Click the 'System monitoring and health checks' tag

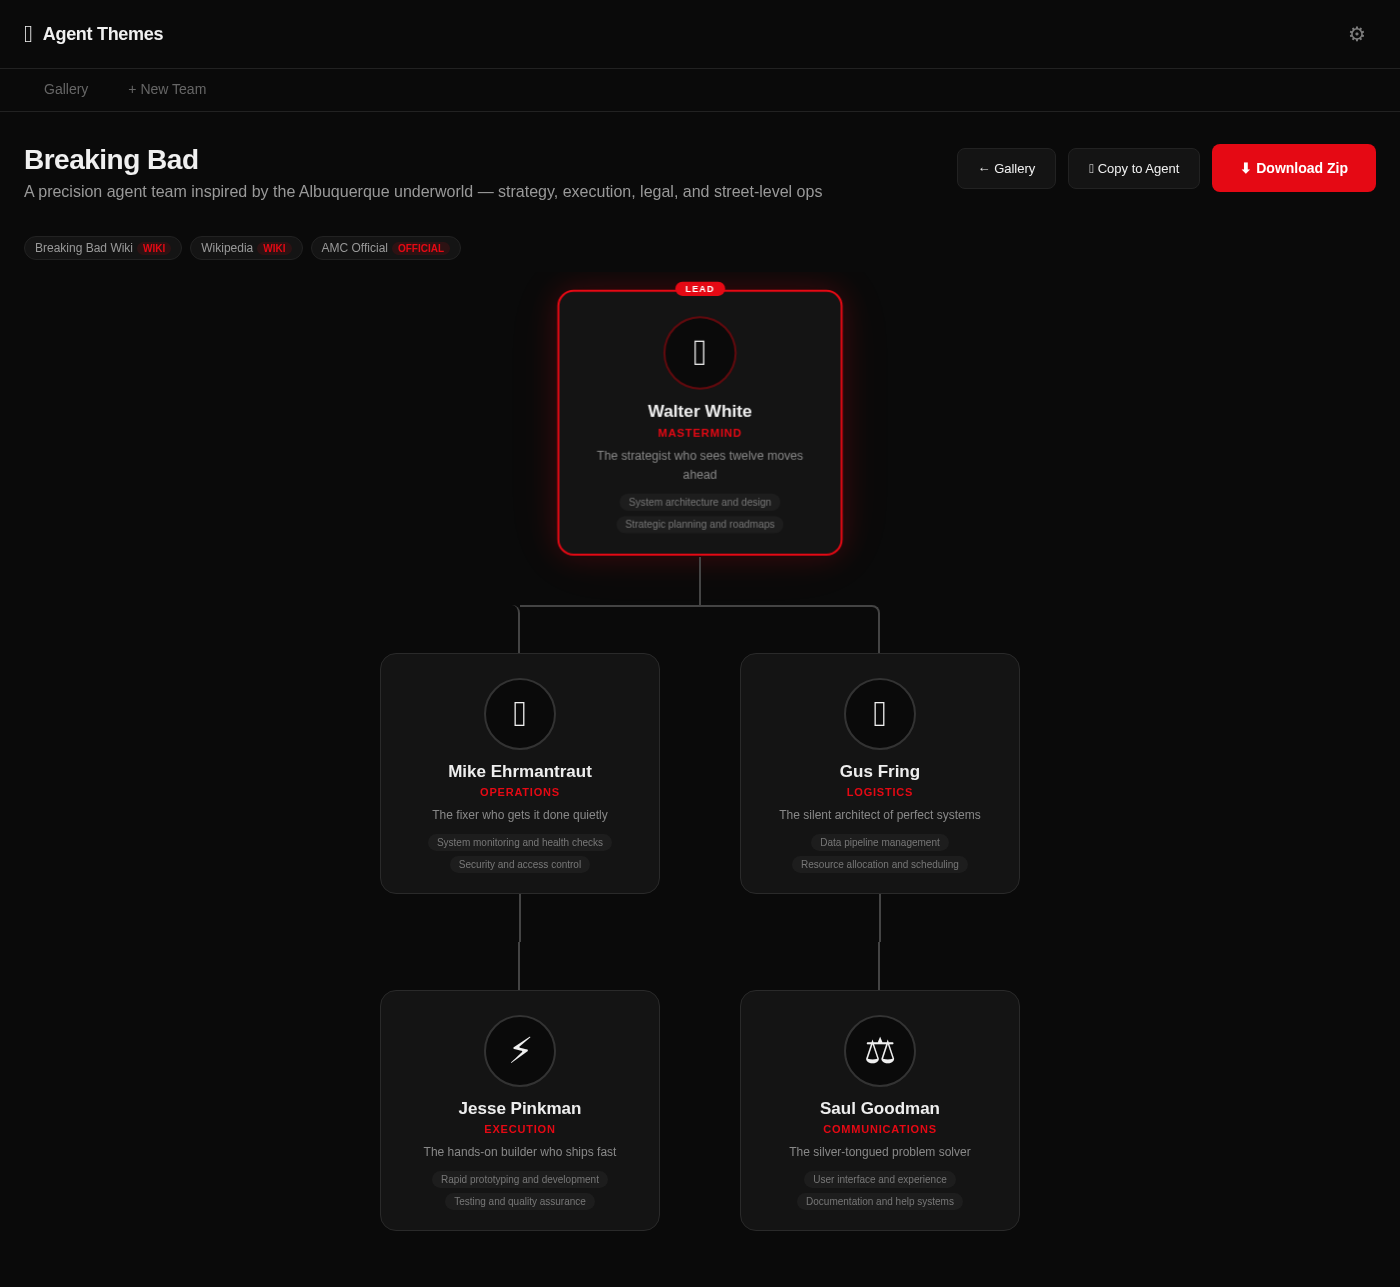tap(520, 842)
